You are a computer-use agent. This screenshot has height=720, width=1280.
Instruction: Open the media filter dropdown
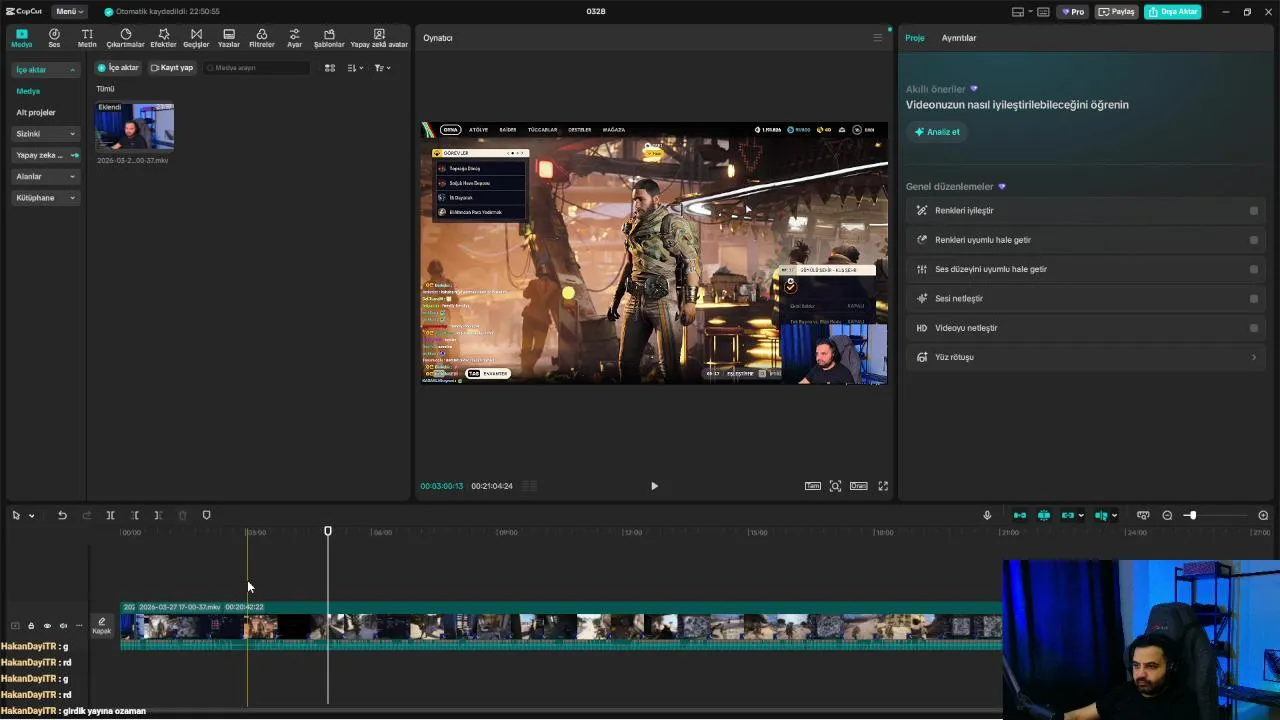coord(382,68)
